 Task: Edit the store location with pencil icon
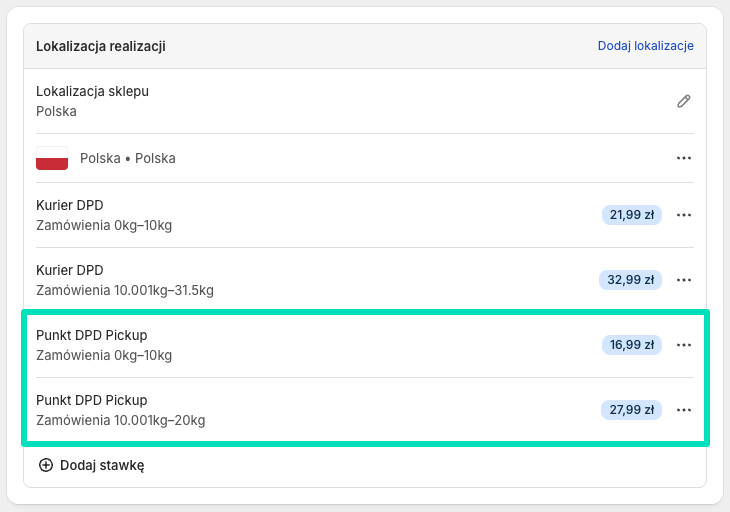[x=684, y=101]
